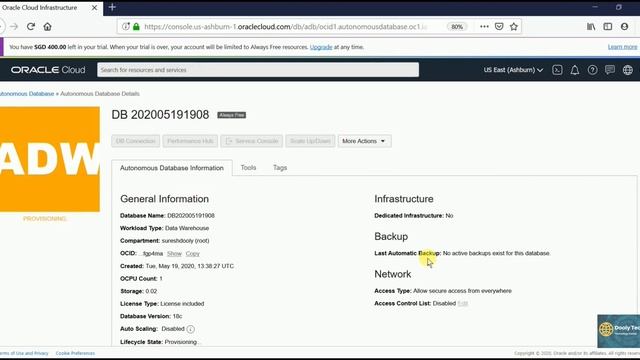
Task: Go to the browser home page icon
Action: [47, 27]
